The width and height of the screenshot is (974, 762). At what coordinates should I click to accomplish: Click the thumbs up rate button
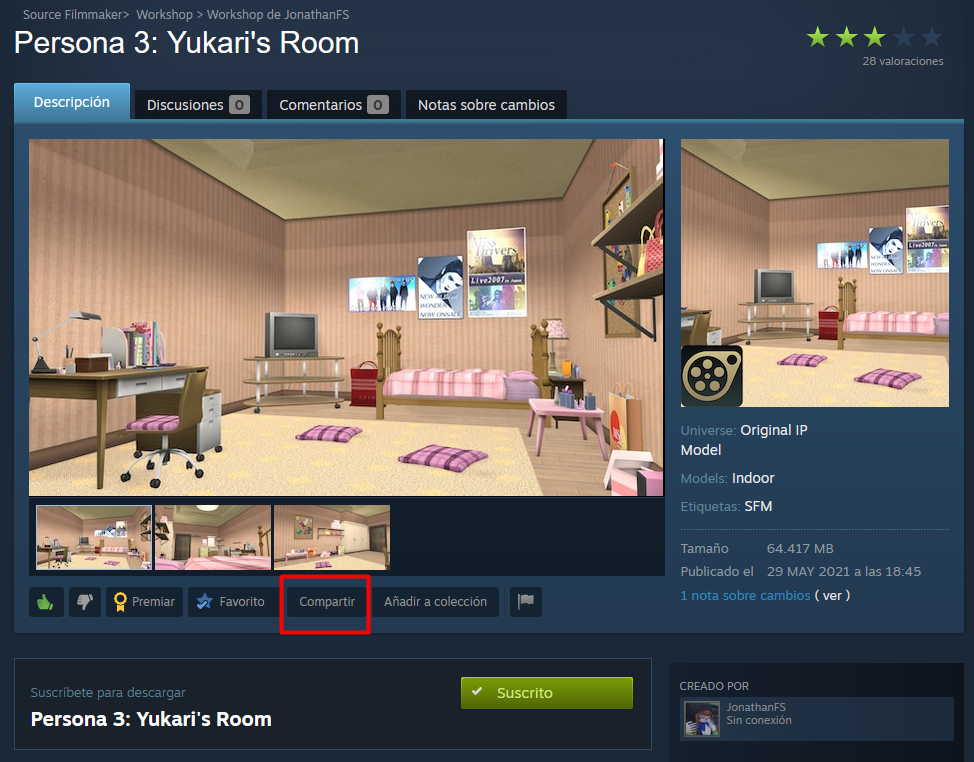pos(46,601)
